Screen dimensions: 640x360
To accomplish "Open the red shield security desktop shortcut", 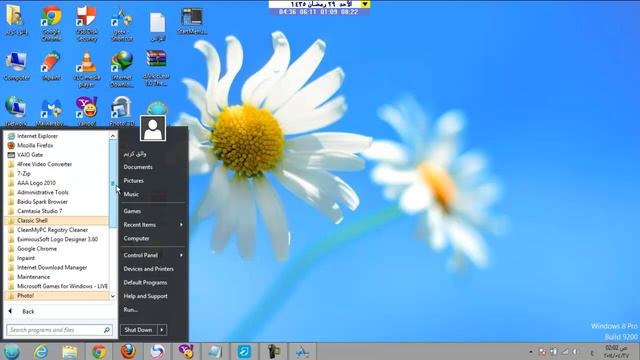I will (87, 23).
